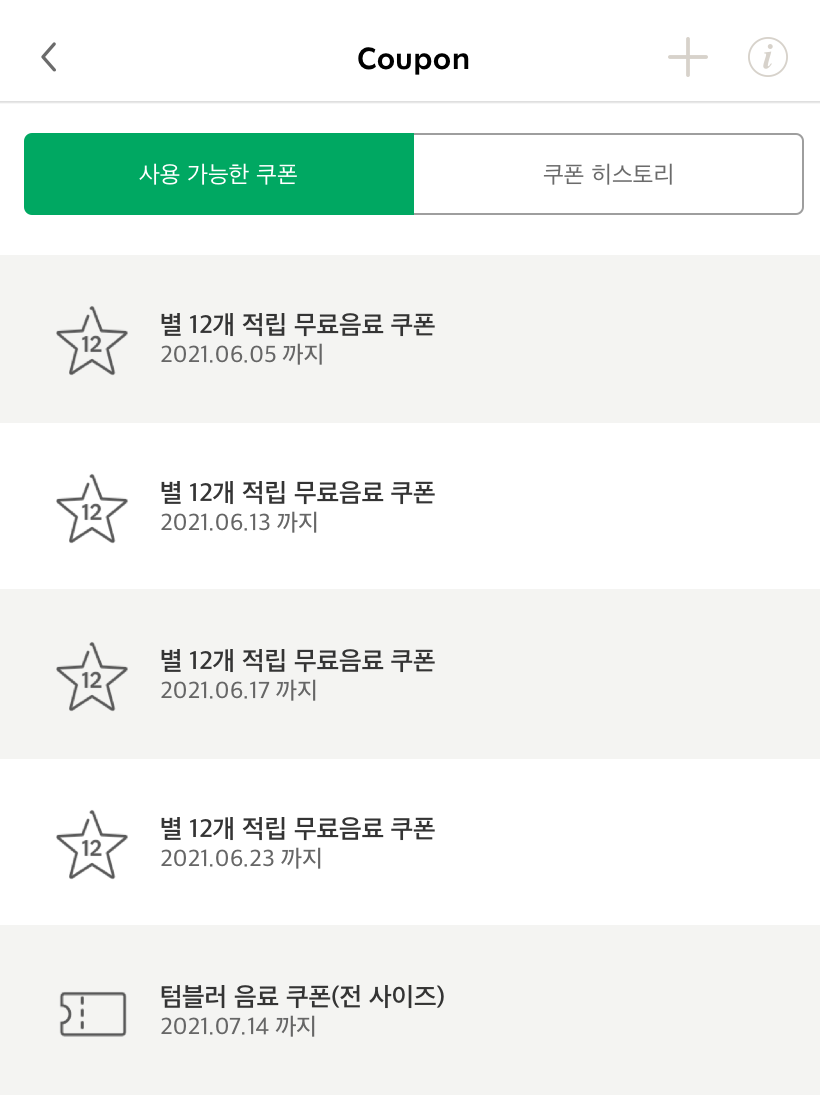This screenshot has height=1117, width=820.
Task: Open coupon expiring 2021.06.13
Action: coord(410,506)
